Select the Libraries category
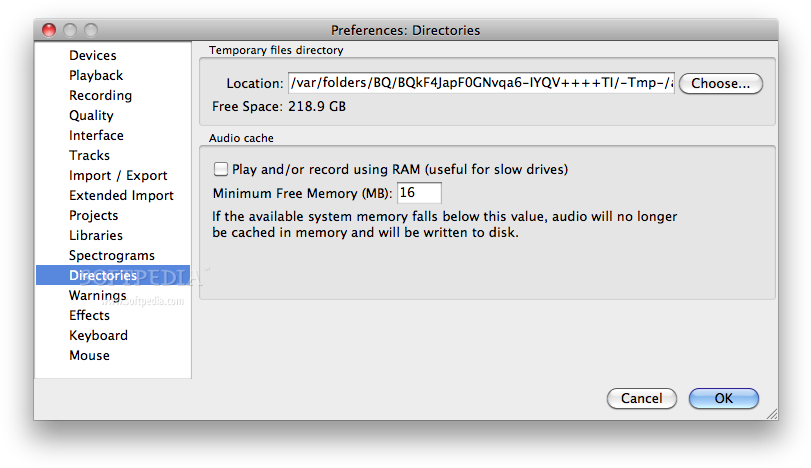 coord(96,236)
